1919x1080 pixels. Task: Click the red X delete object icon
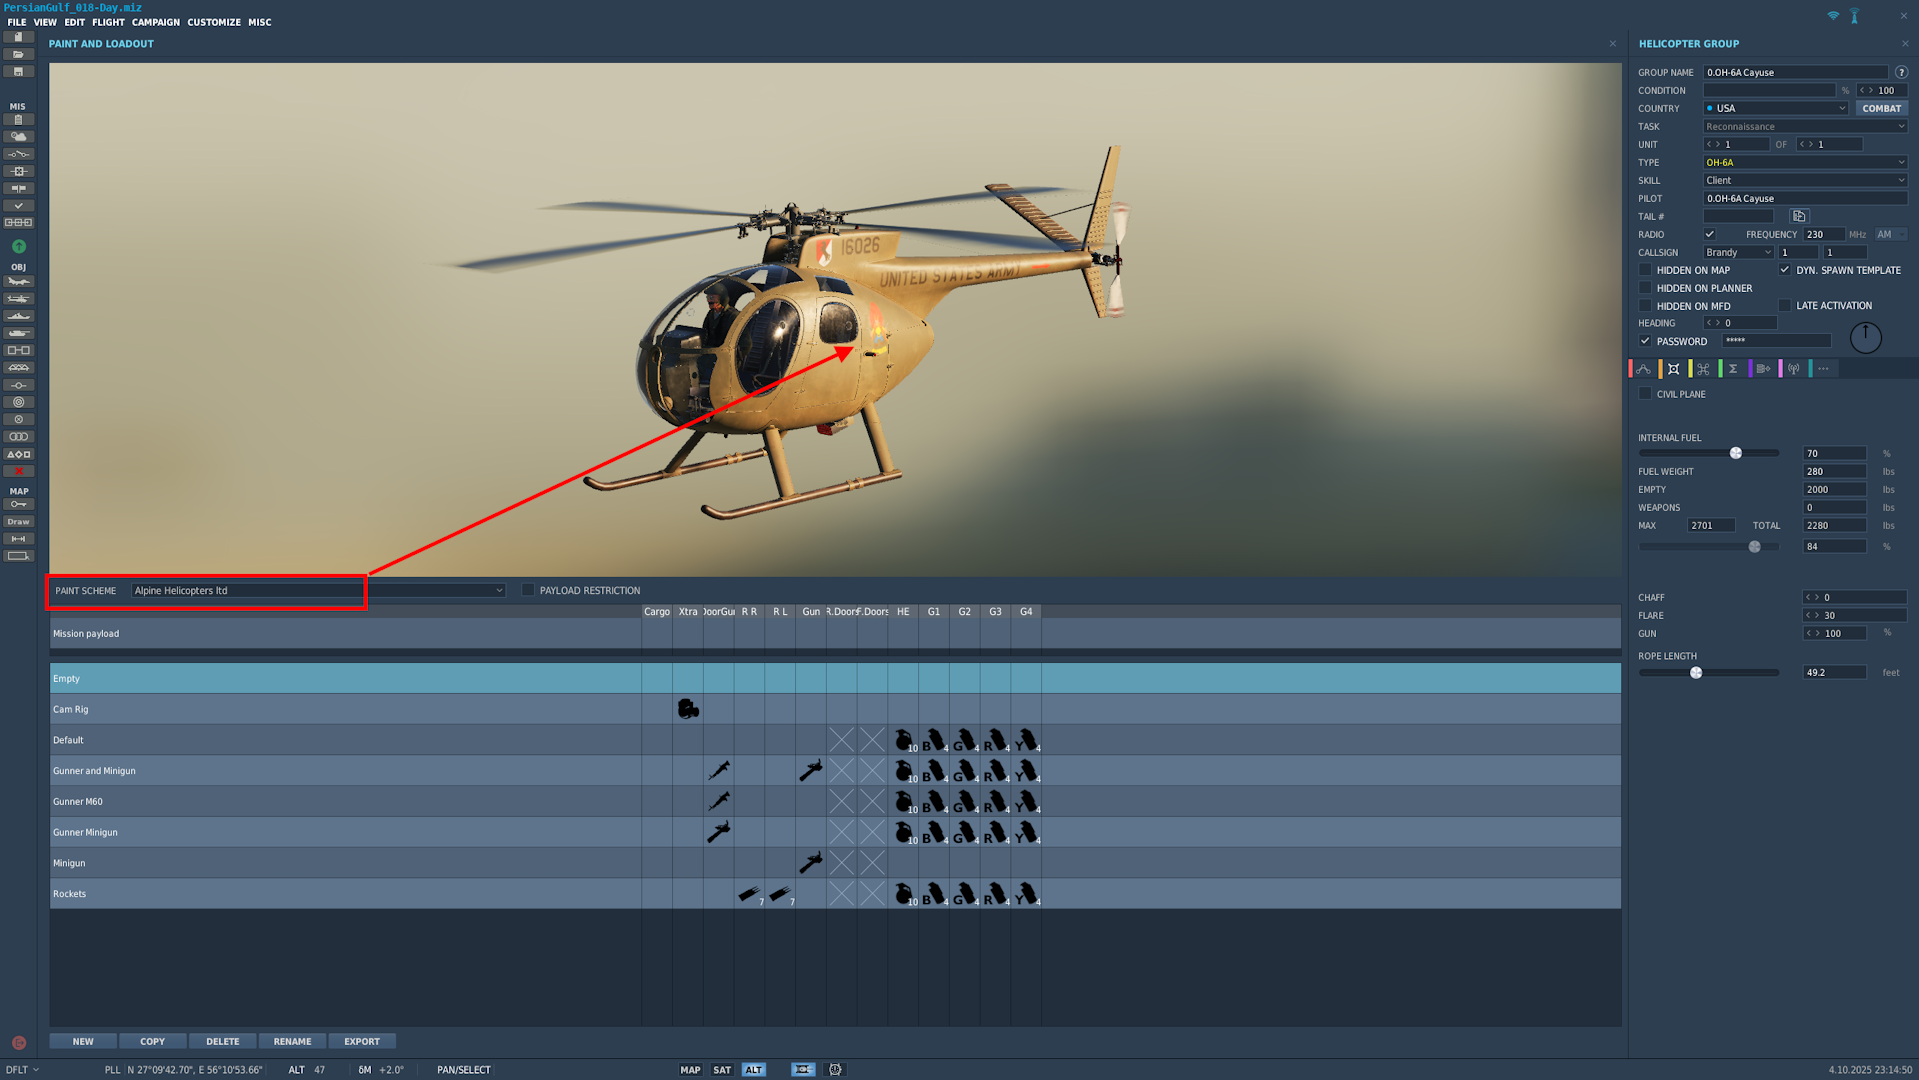tap(18, 471)
